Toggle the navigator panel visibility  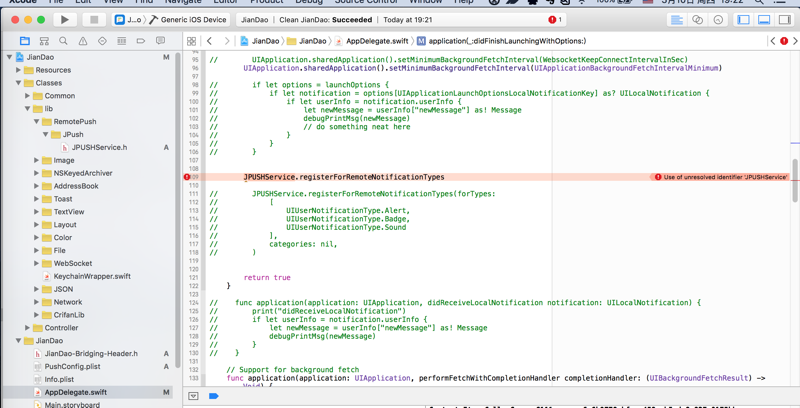tap(744, 20)
